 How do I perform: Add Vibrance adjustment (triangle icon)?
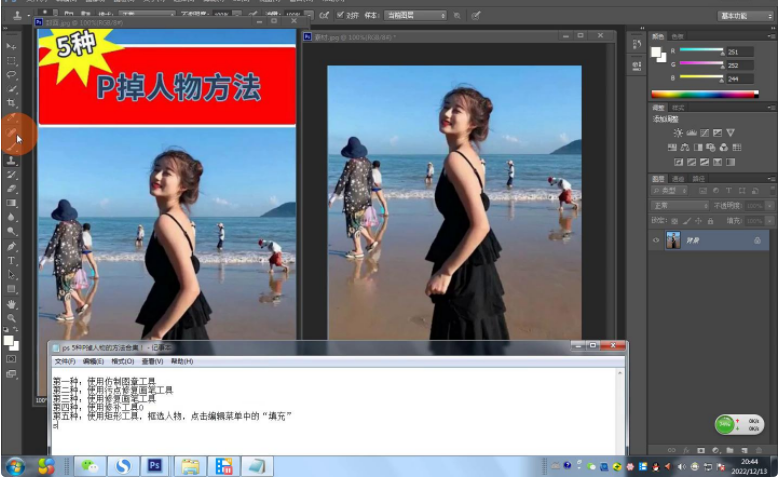tap(730, 133)
